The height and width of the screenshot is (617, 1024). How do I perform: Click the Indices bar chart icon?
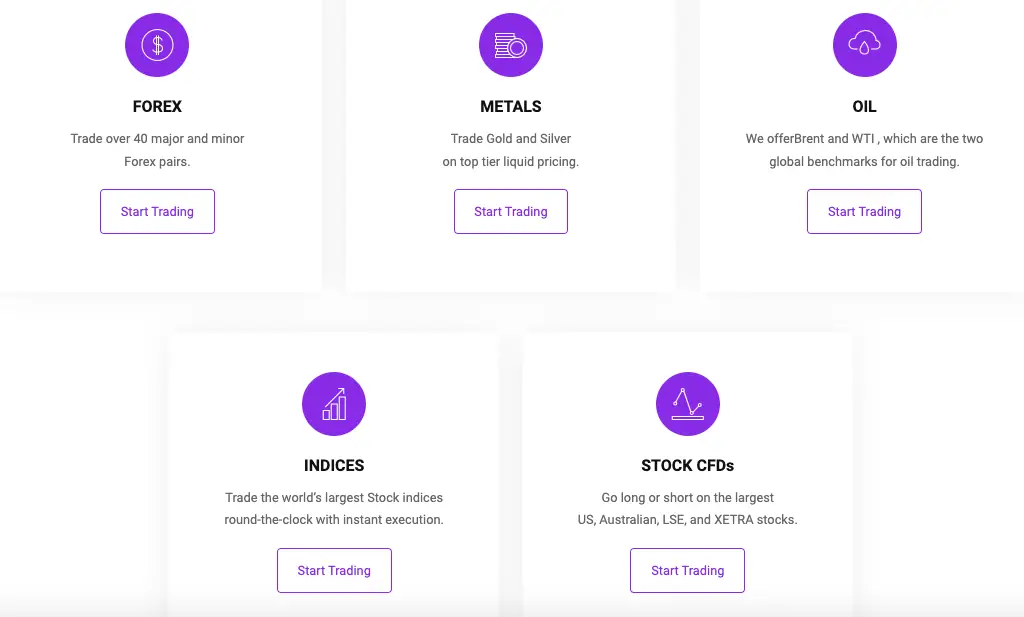[334, 404]
